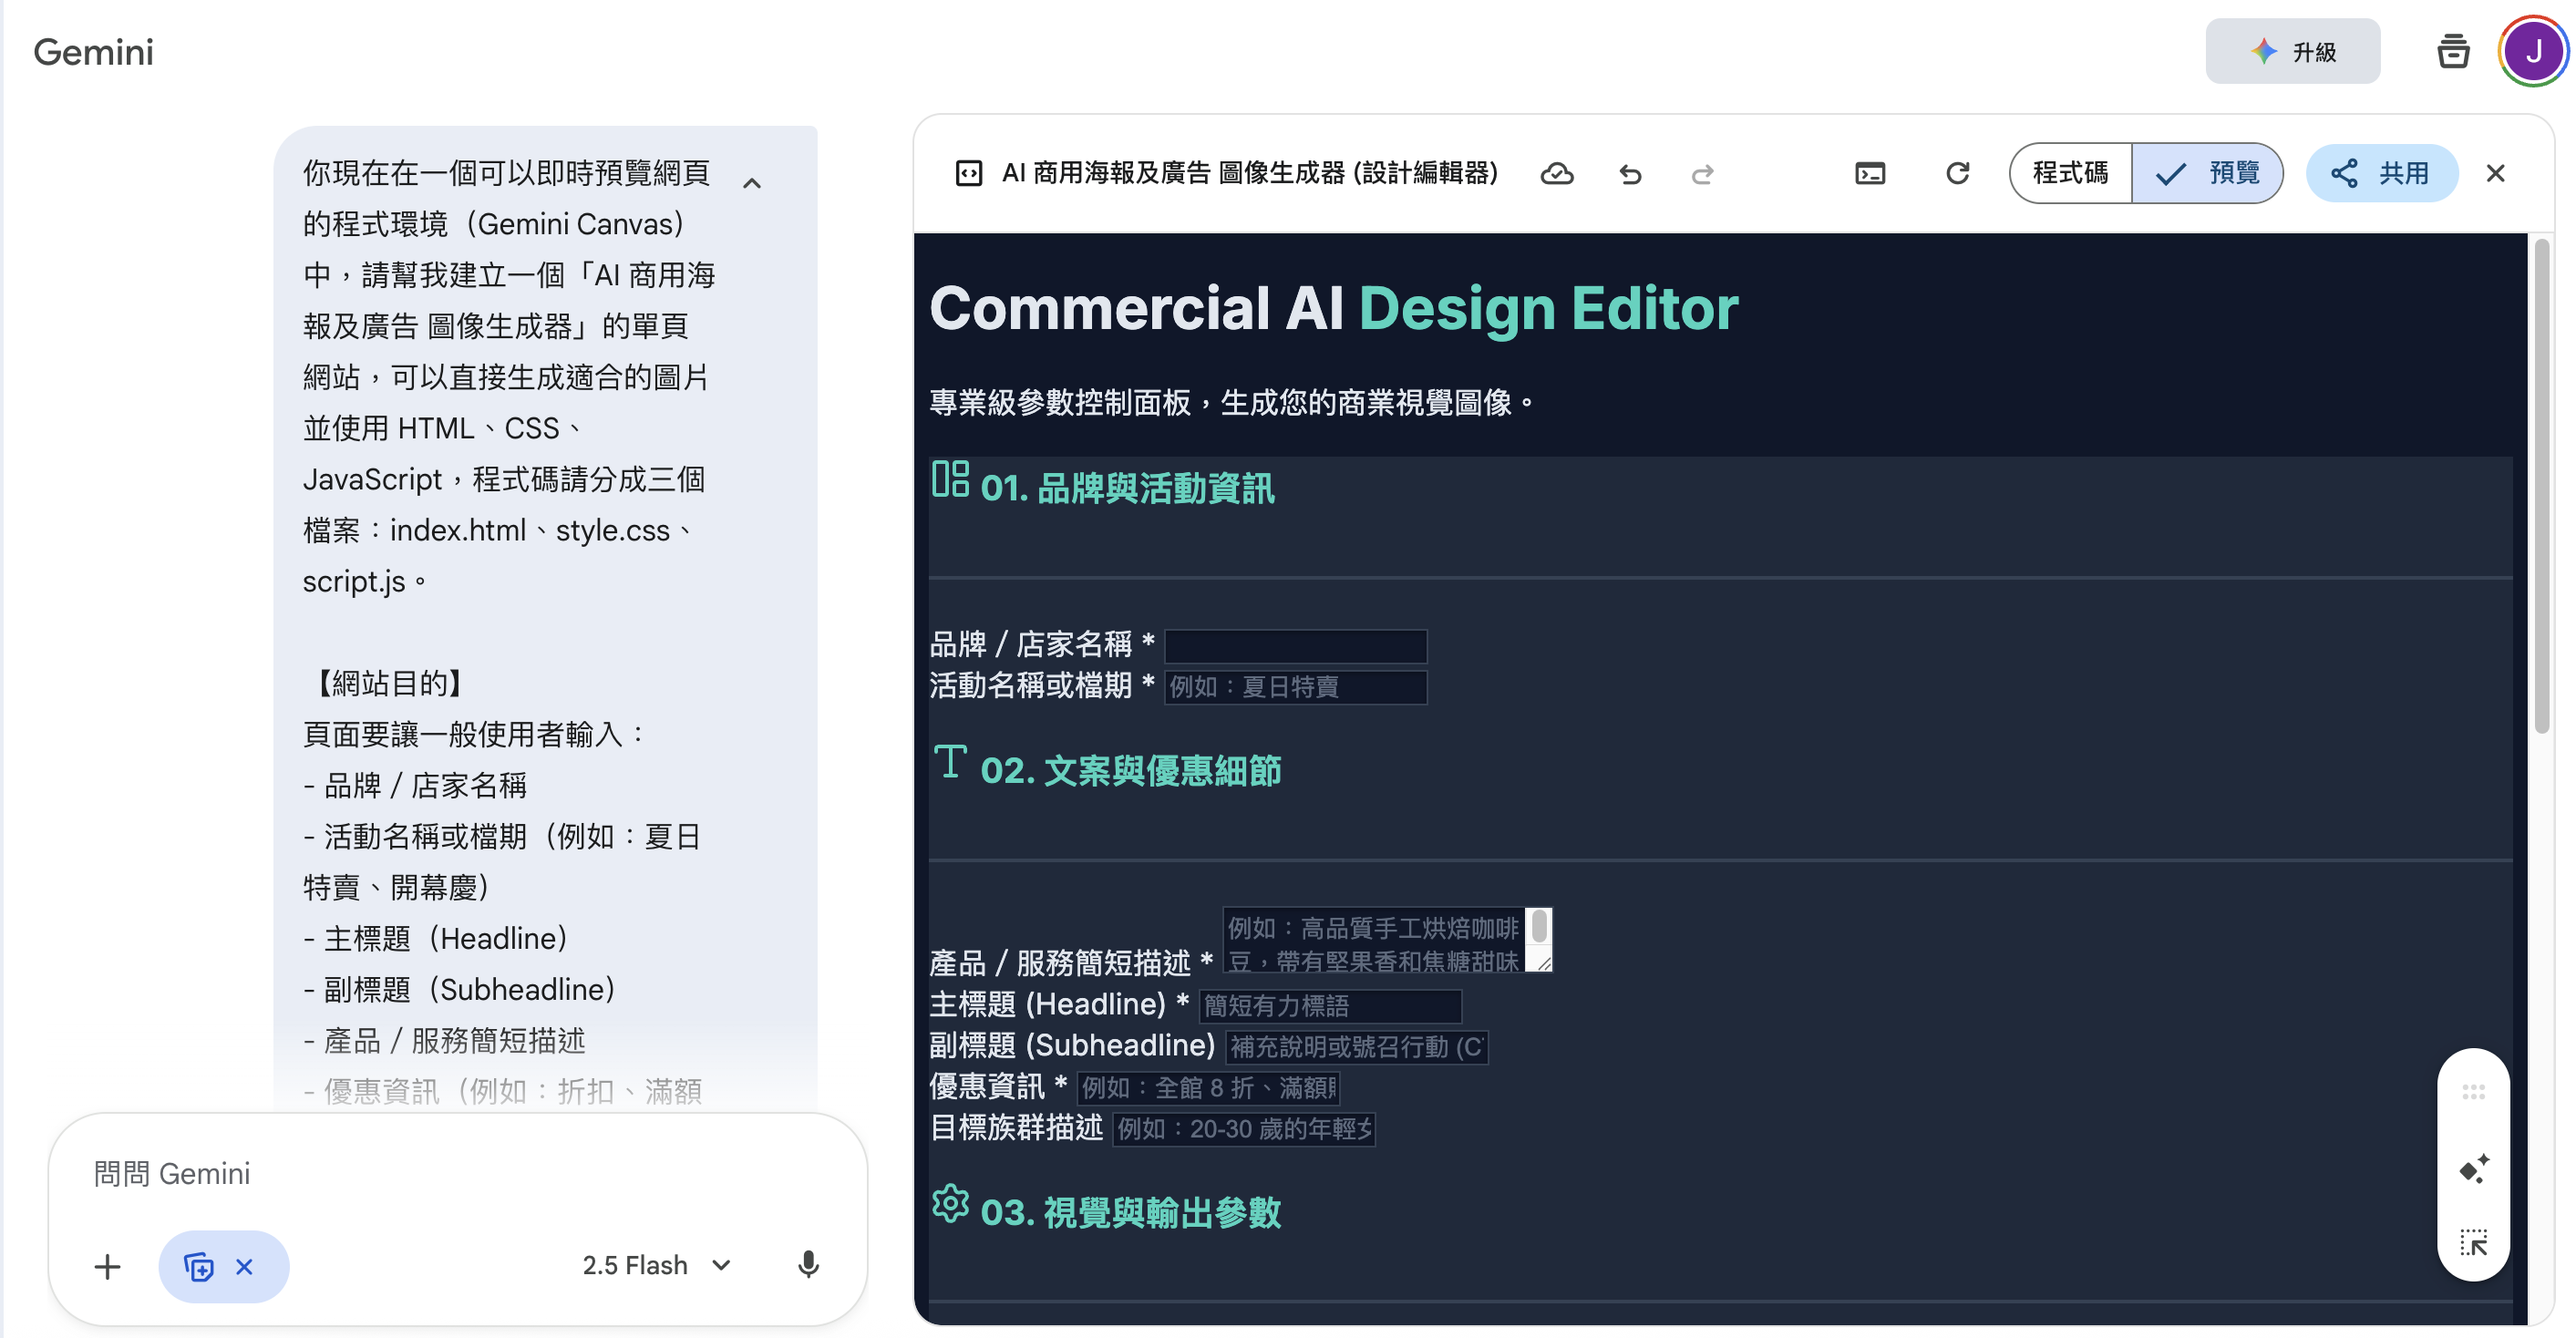Screen dimensions: 2576x1338
Task: Switch to the 程式碼 code view
Action: pos(2070,174)
